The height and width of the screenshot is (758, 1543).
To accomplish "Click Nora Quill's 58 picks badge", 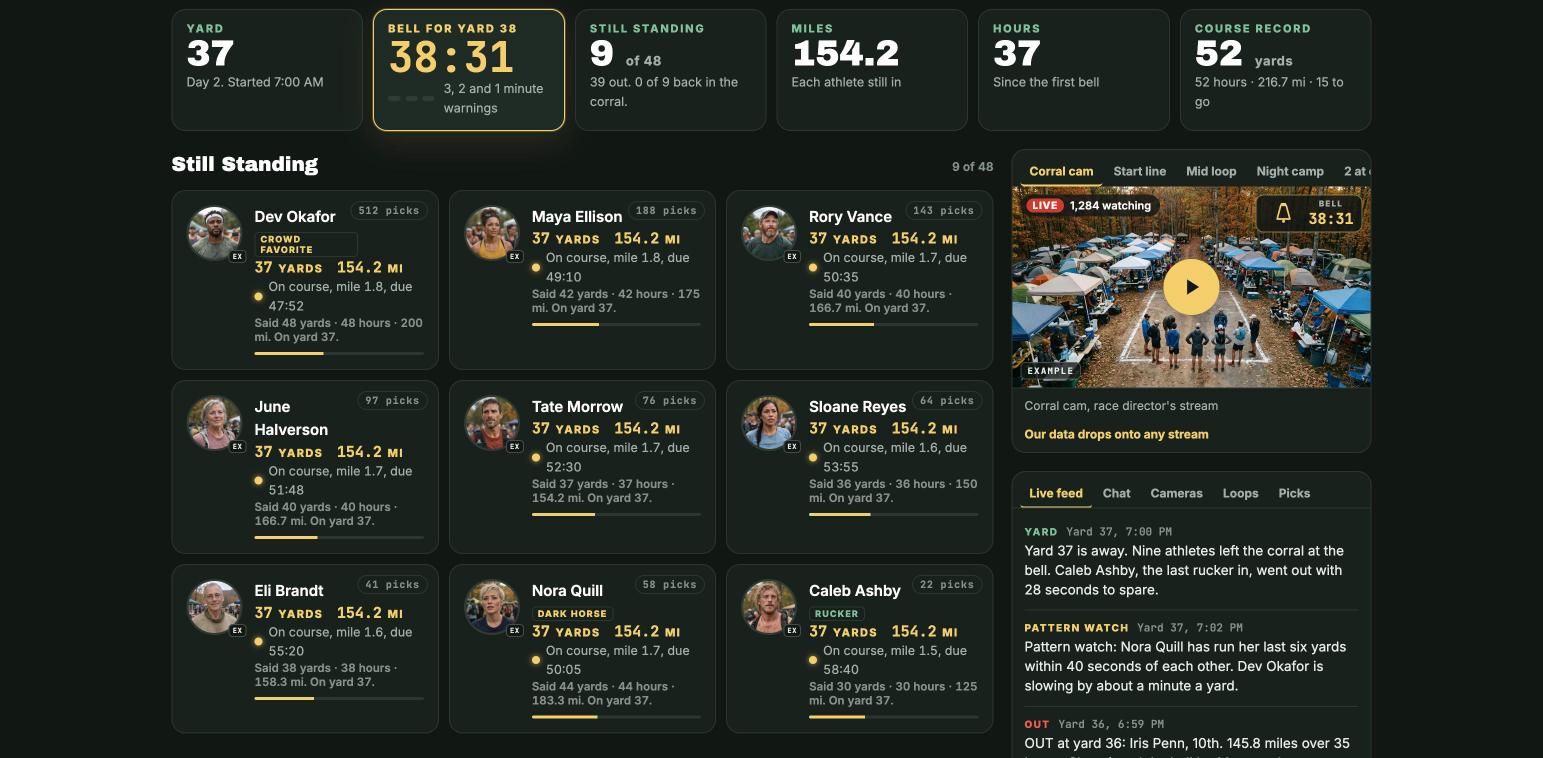I will point(670,585).
